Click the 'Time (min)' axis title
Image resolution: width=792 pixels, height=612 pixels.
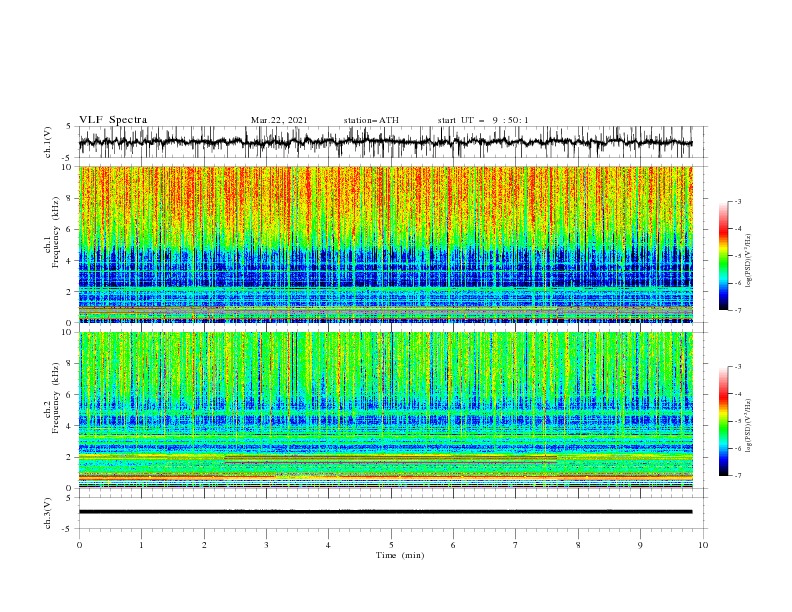click(400, 555)
